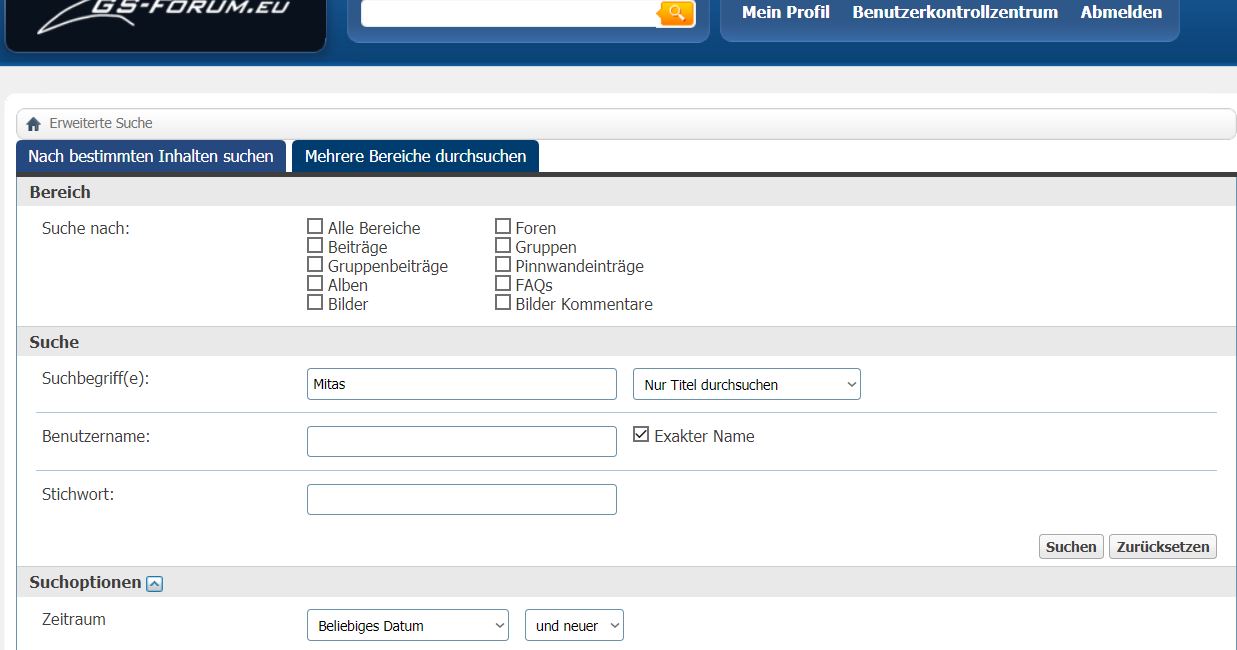Image resolution: width=1237 pixels, height=650 pixels.
Task: Click the orange magnifier search icon
Action: (676, 13)
